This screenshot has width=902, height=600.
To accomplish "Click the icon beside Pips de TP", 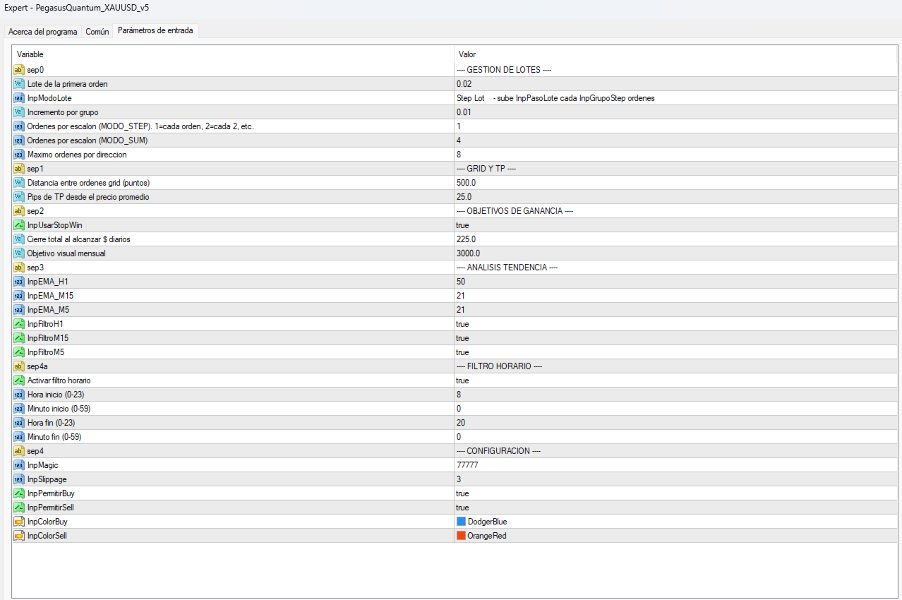I will tap(19, 197).
